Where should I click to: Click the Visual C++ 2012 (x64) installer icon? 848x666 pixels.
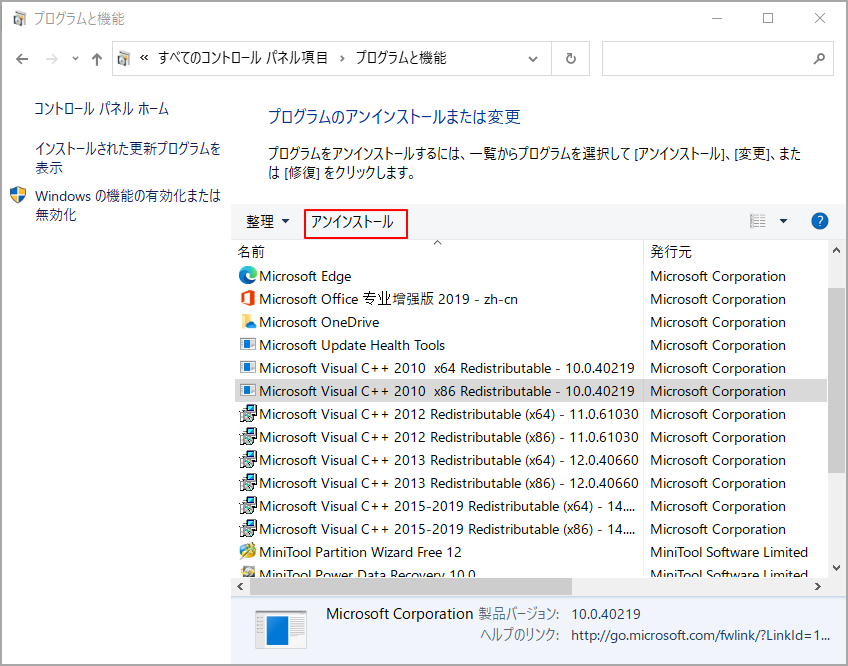(248, 413)
